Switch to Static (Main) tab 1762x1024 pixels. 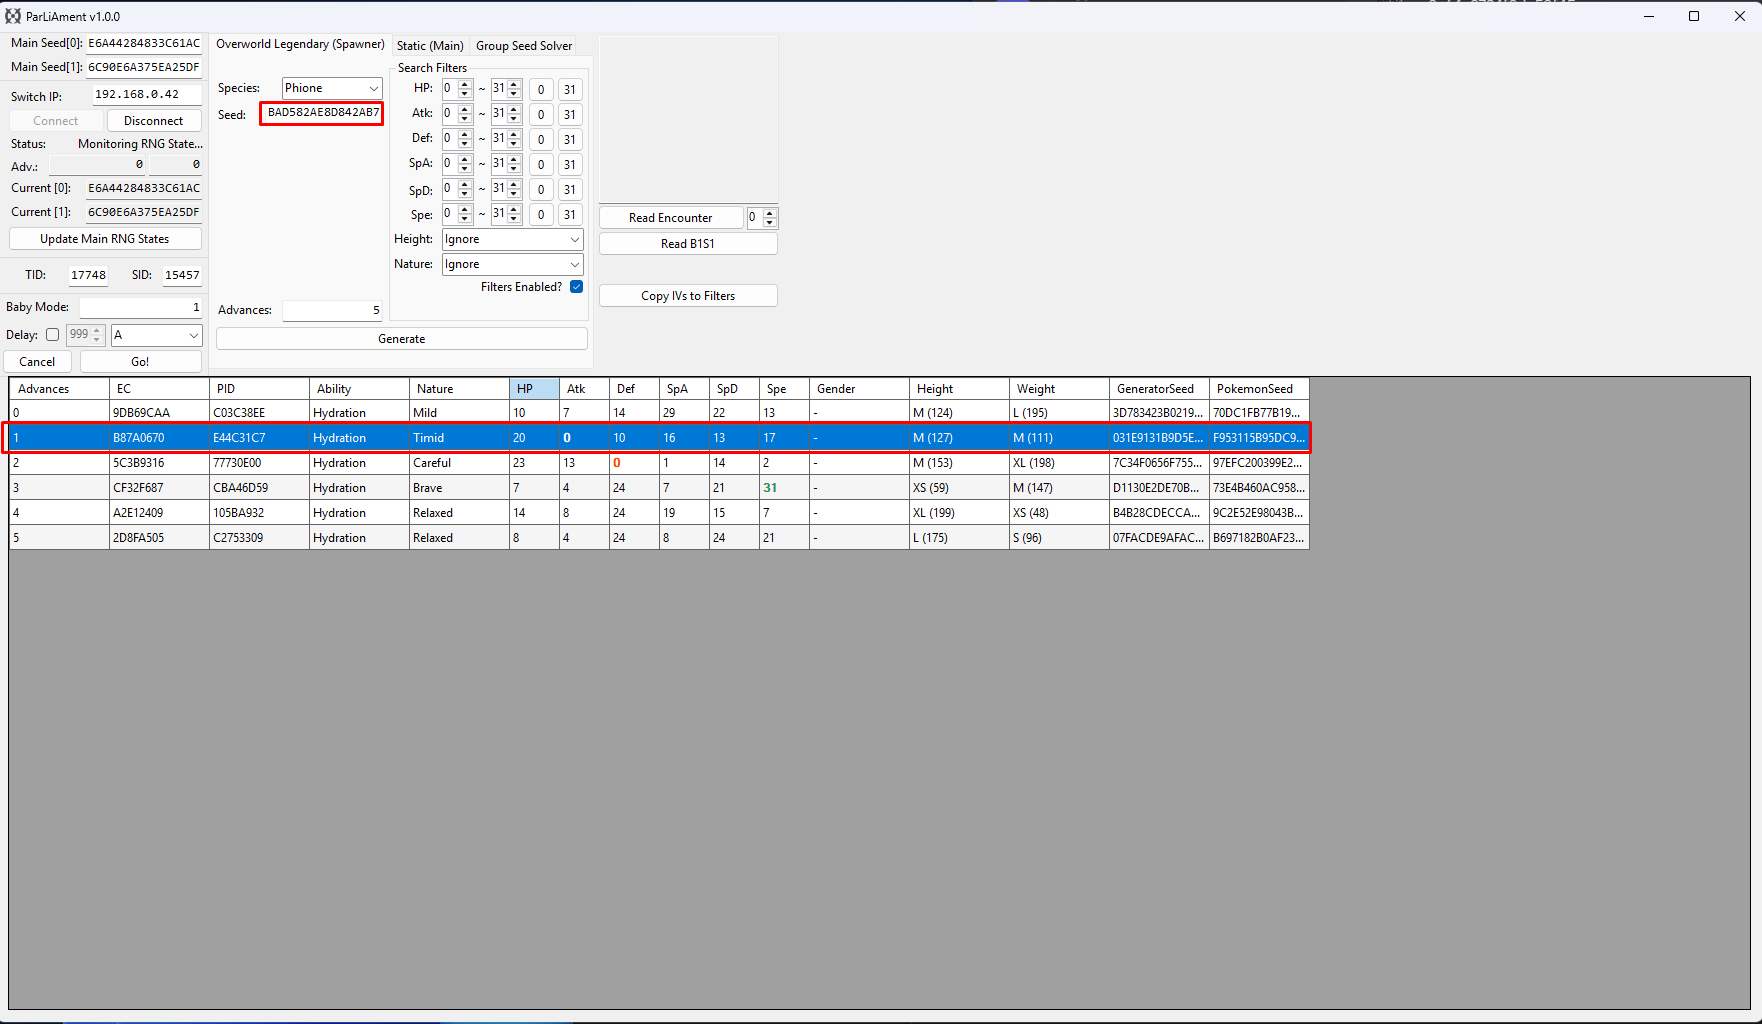(x=430, y=46)
